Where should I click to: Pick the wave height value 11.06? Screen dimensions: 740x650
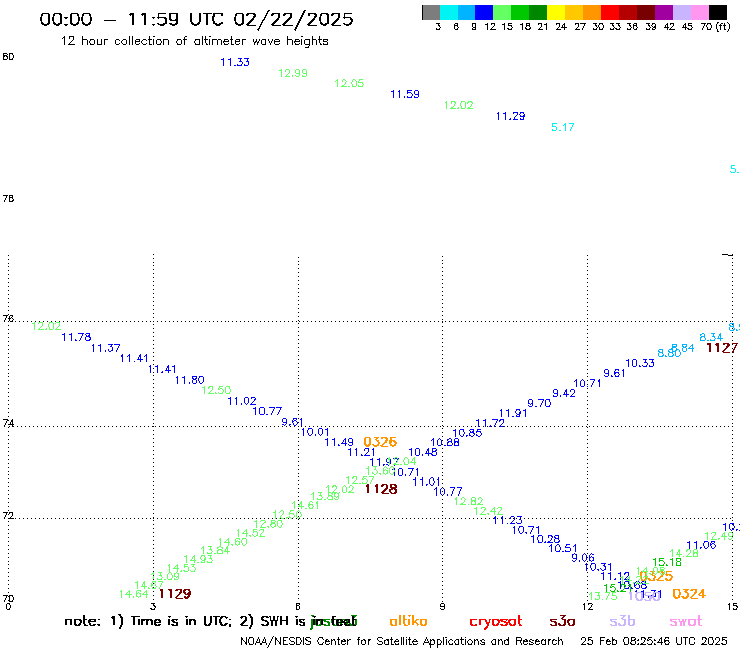tap(701, 545)
